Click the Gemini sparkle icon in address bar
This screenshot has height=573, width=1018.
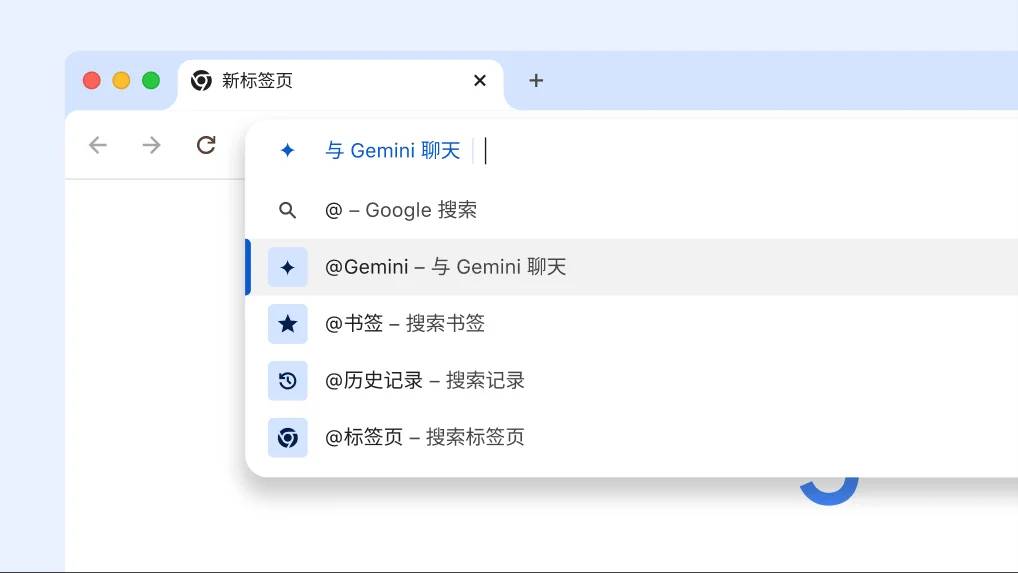pyautogui.click(x=287, y=151)
